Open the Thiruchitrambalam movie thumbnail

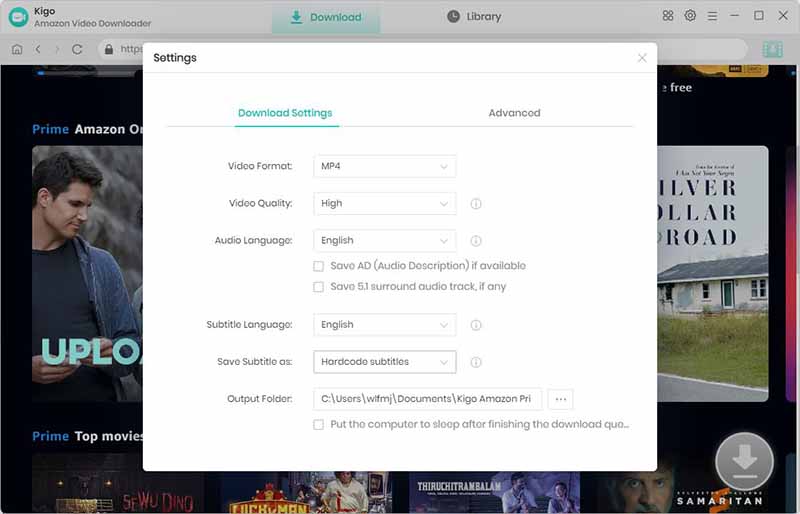click(494, 492)
